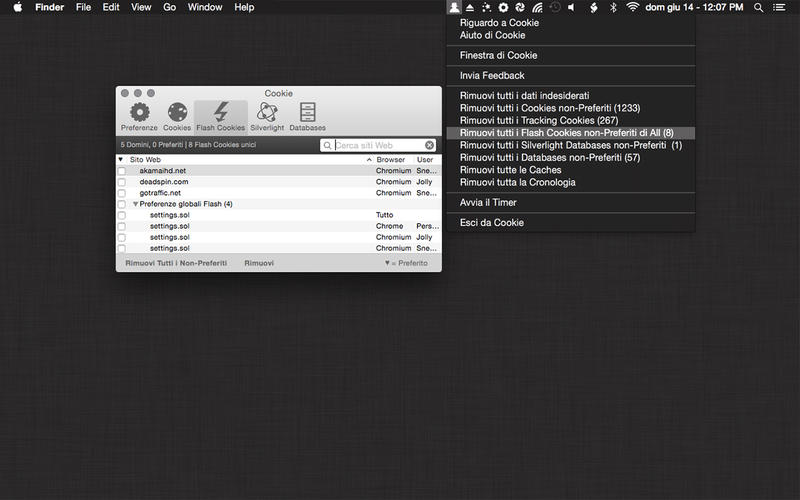Tick the checkbox for akamaihd.net
This screenshot has width=800, height=500.
pyautogui.click(x=122, y=171)
